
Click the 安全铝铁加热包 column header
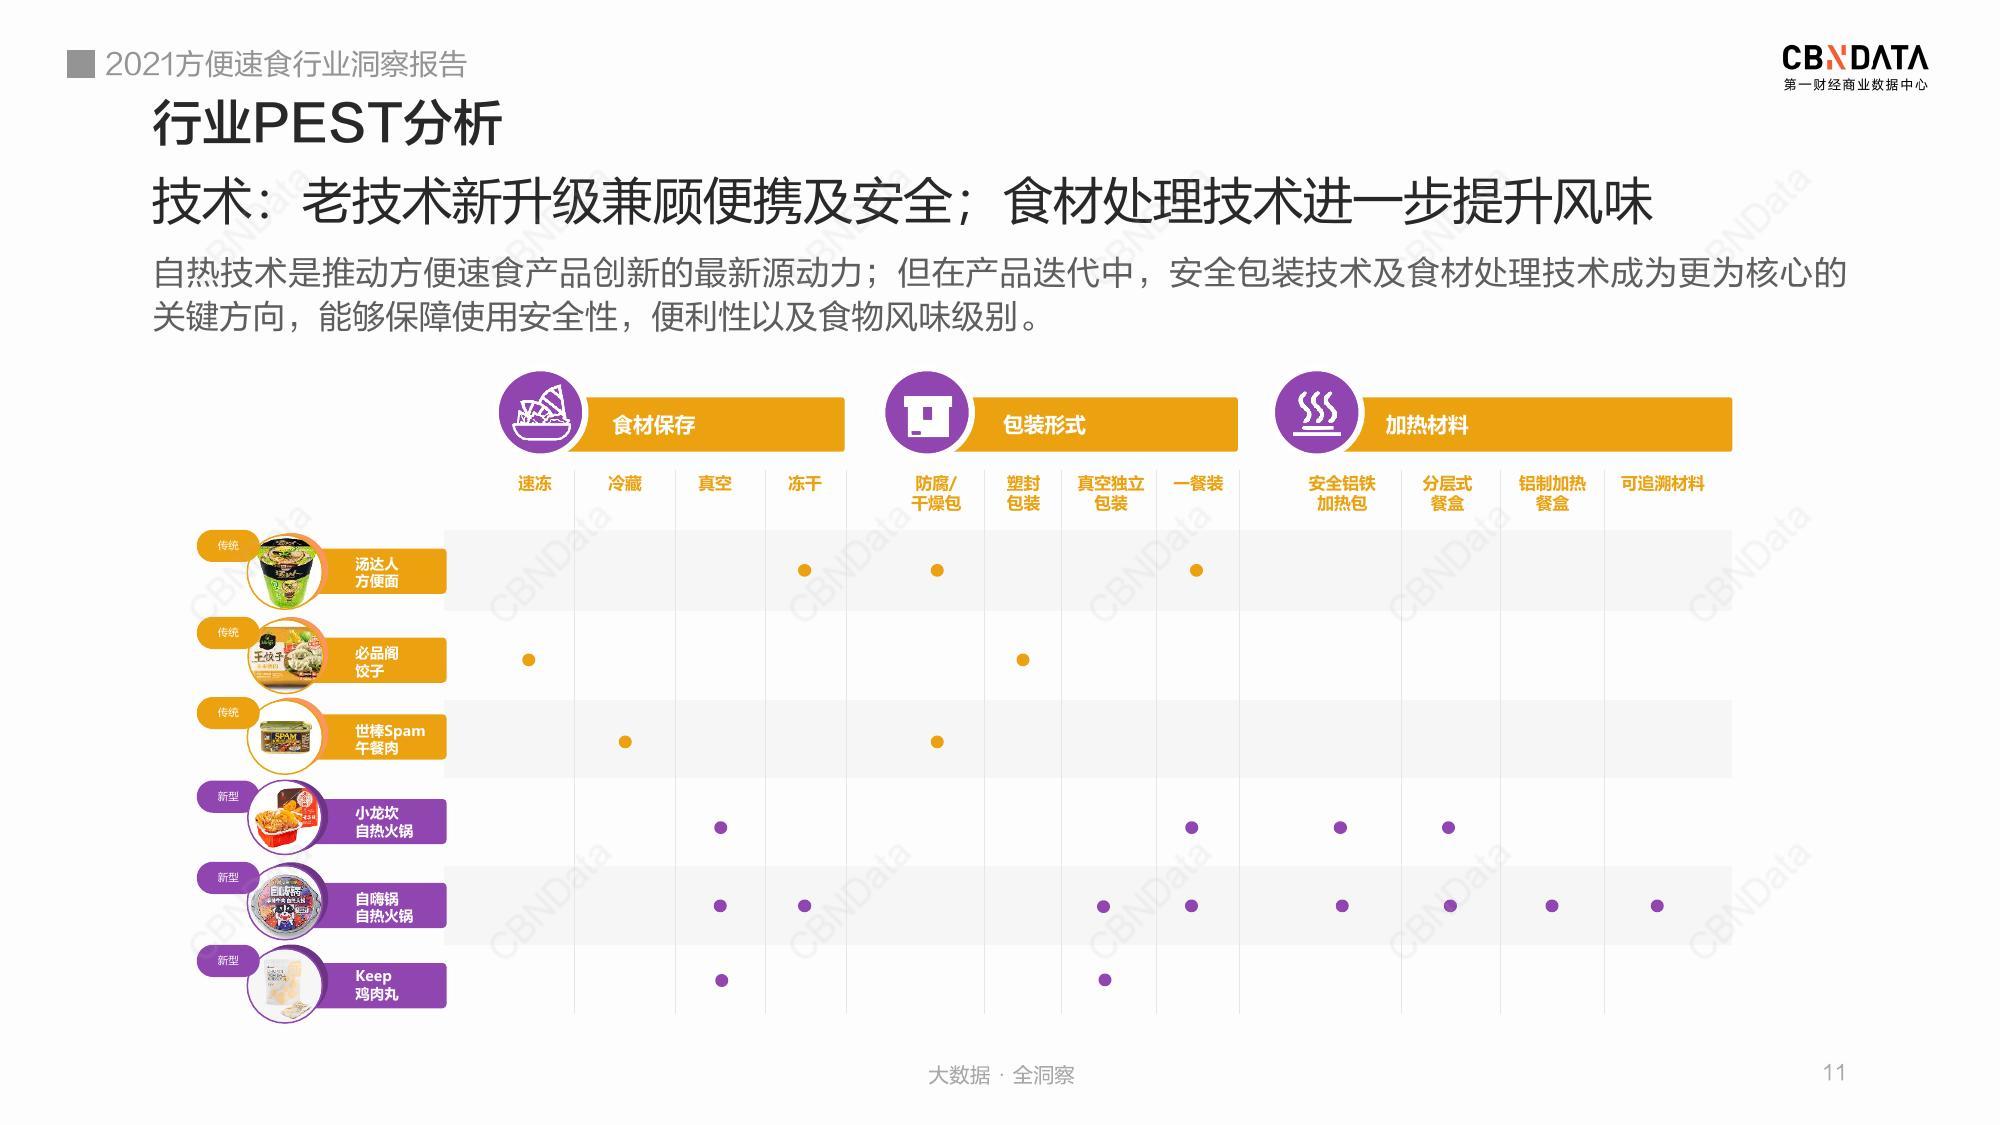pos(1342,493)
